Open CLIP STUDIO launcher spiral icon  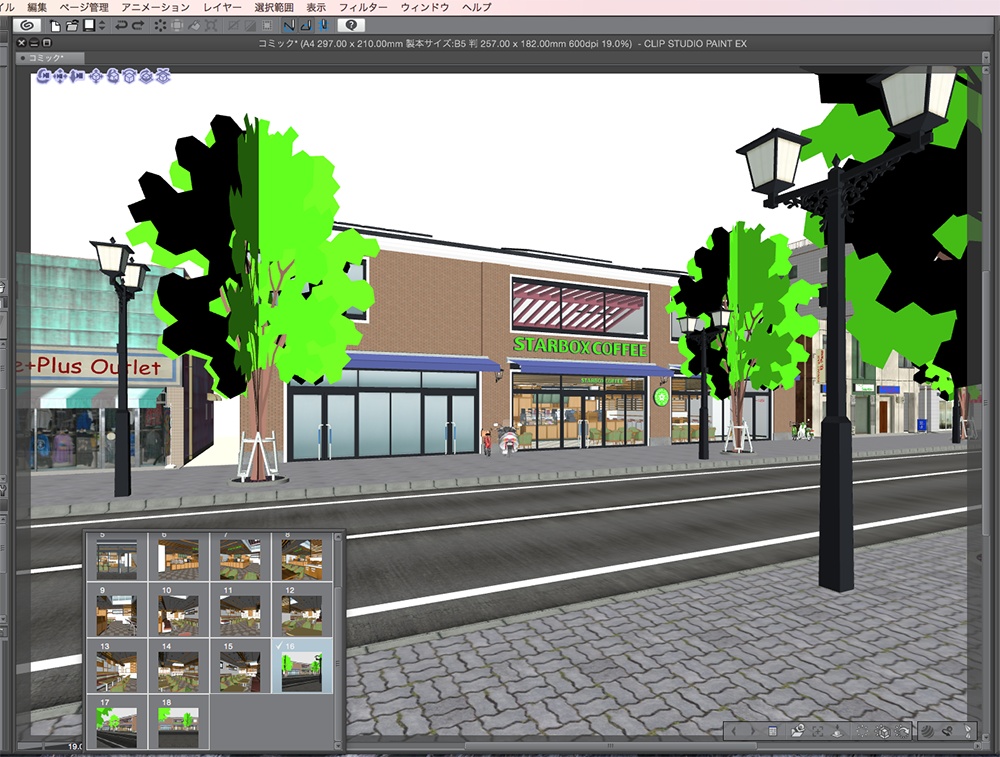tap(27, 26)
